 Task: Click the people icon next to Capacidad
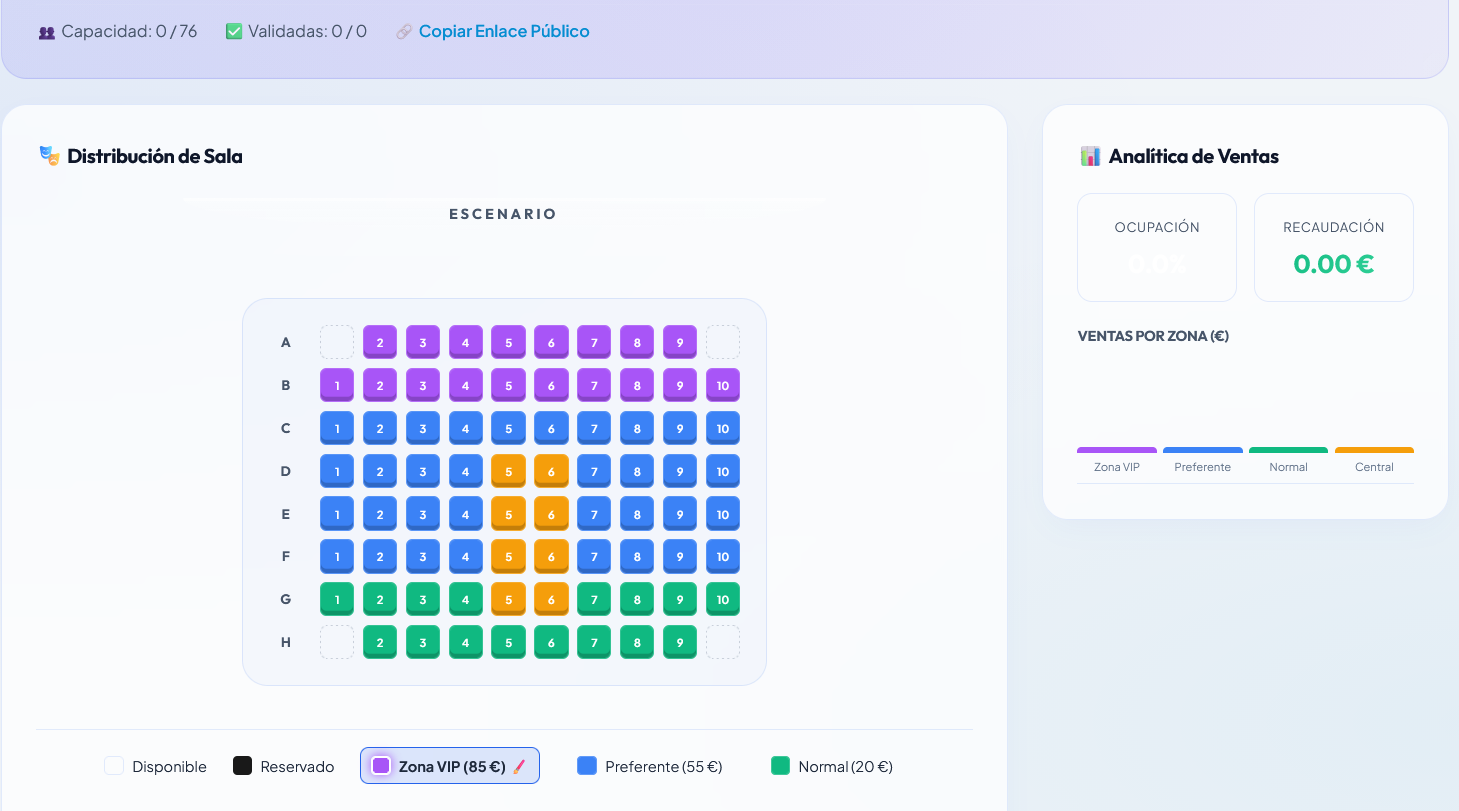tap(47, 32)
